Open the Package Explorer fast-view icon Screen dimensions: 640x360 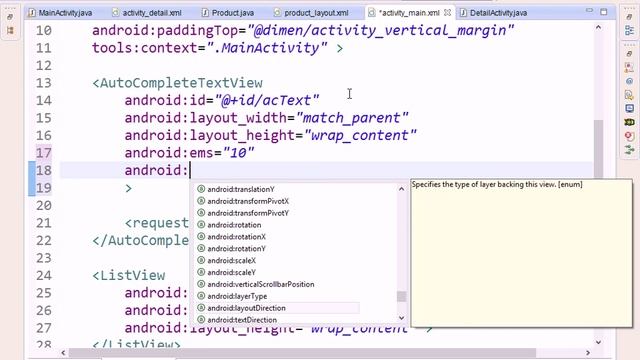[x=11, y=31]
